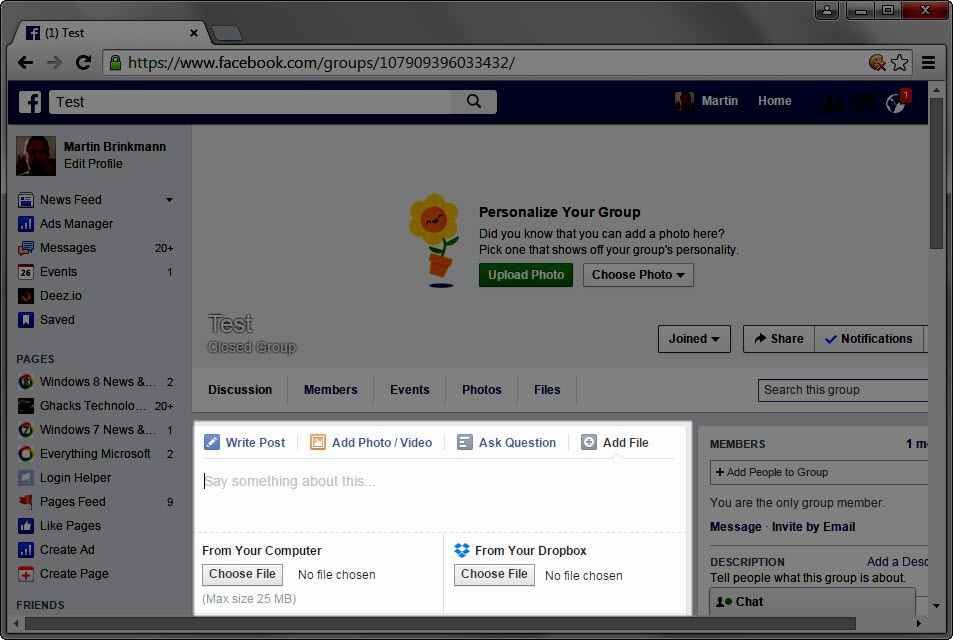Click Add People to Group field
Viewport: 953px width, 640px height.
coord(819,472)
